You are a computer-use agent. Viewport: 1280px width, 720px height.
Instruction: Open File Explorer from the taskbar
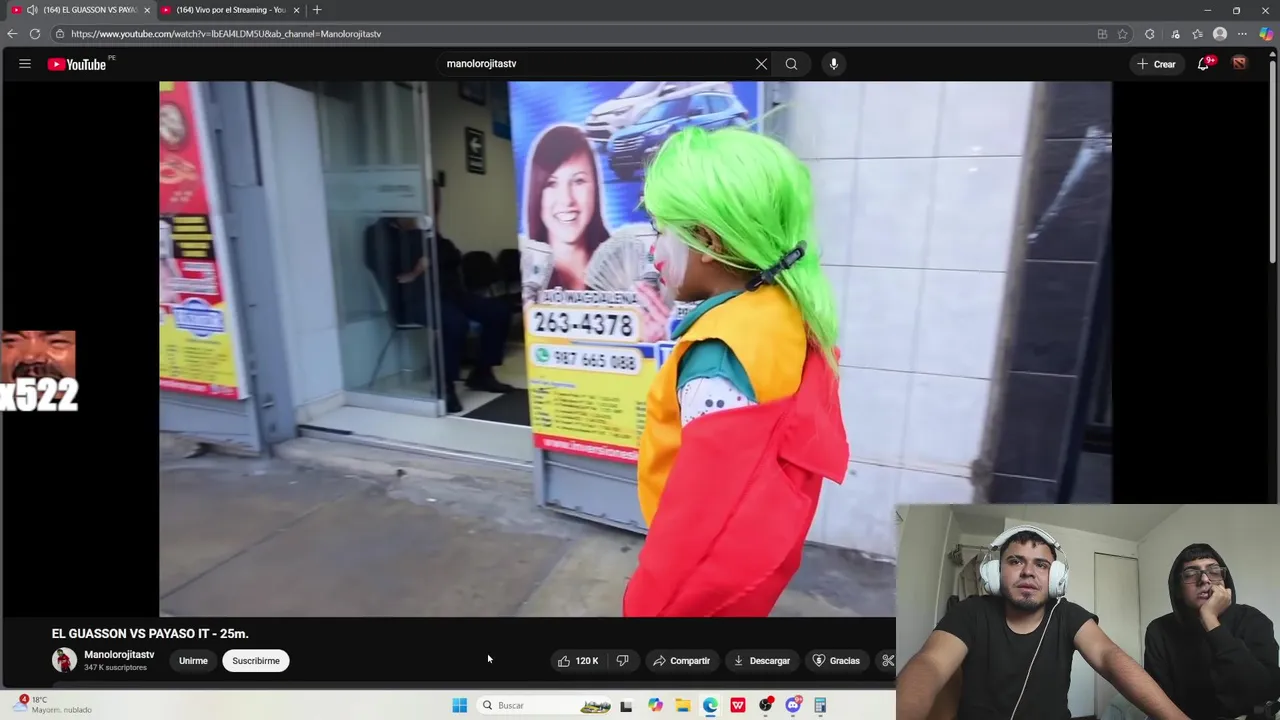(x=683, y=706)
